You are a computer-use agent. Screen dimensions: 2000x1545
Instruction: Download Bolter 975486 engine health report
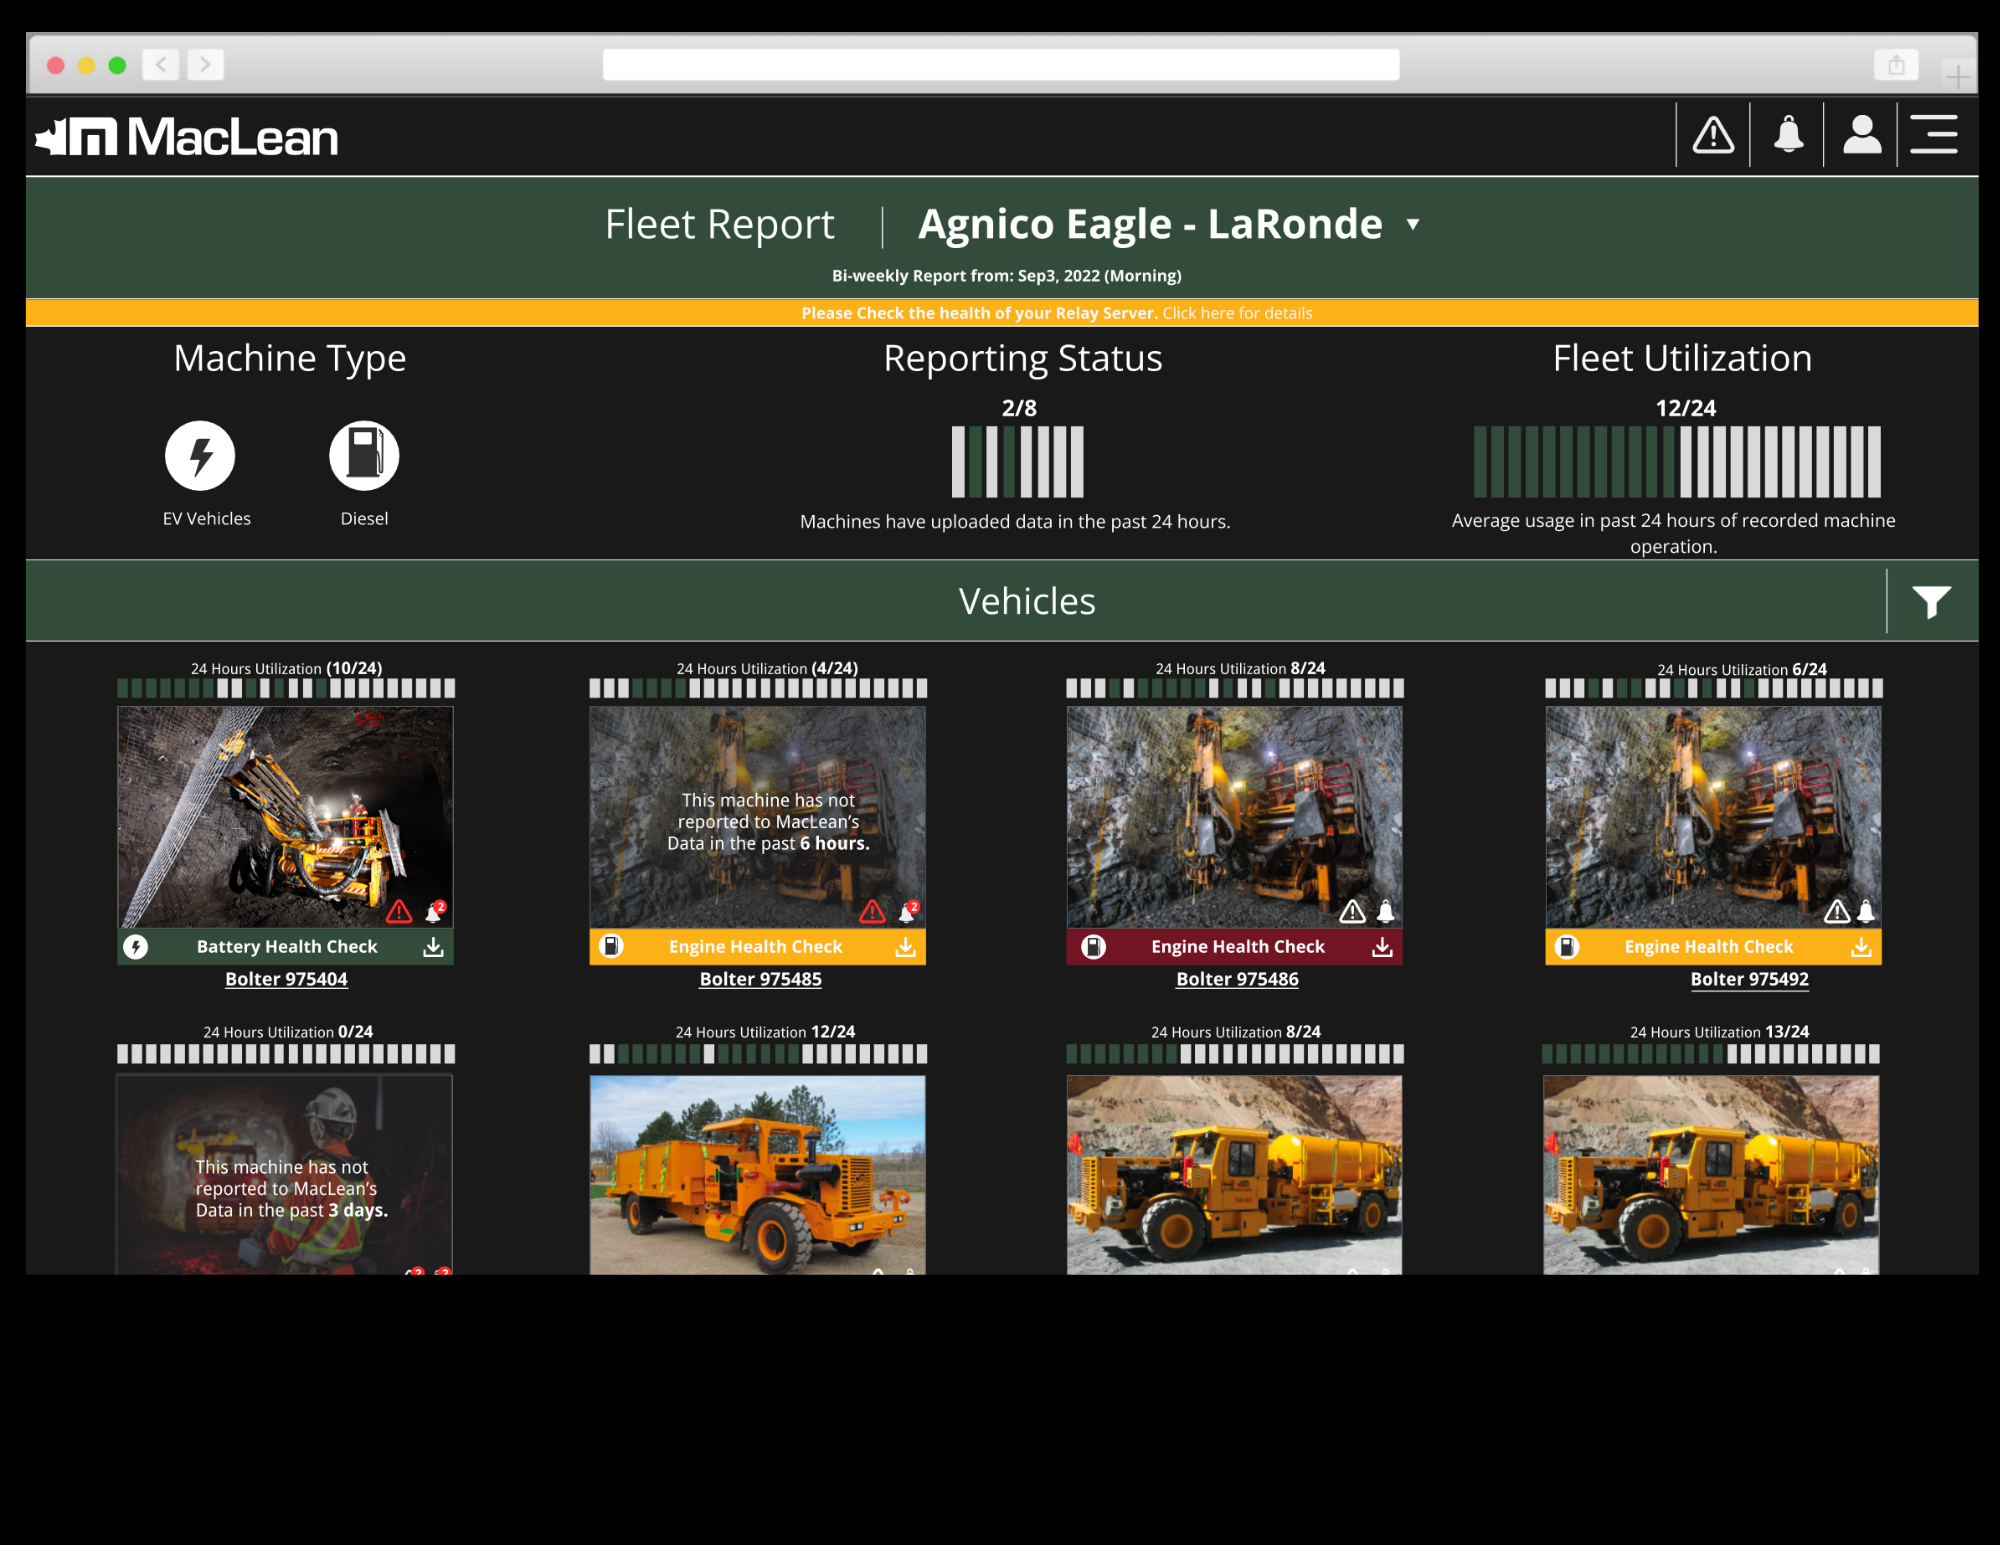pos(1382,947)
